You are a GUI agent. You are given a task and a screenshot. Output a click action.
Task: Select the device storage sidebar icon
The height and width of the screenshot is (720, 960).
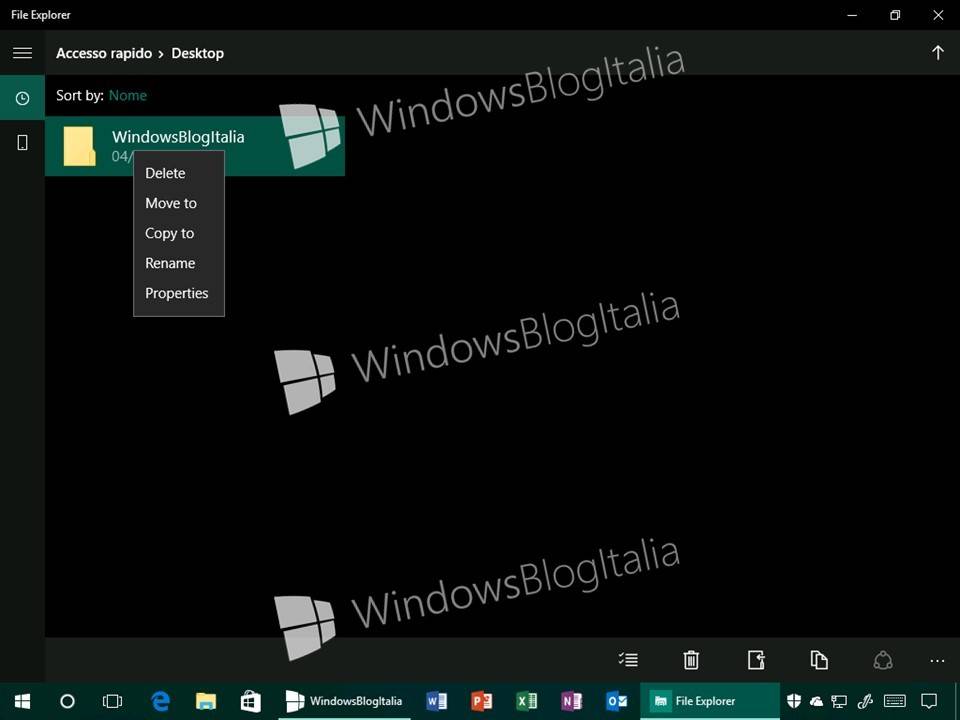pos(22,143)
